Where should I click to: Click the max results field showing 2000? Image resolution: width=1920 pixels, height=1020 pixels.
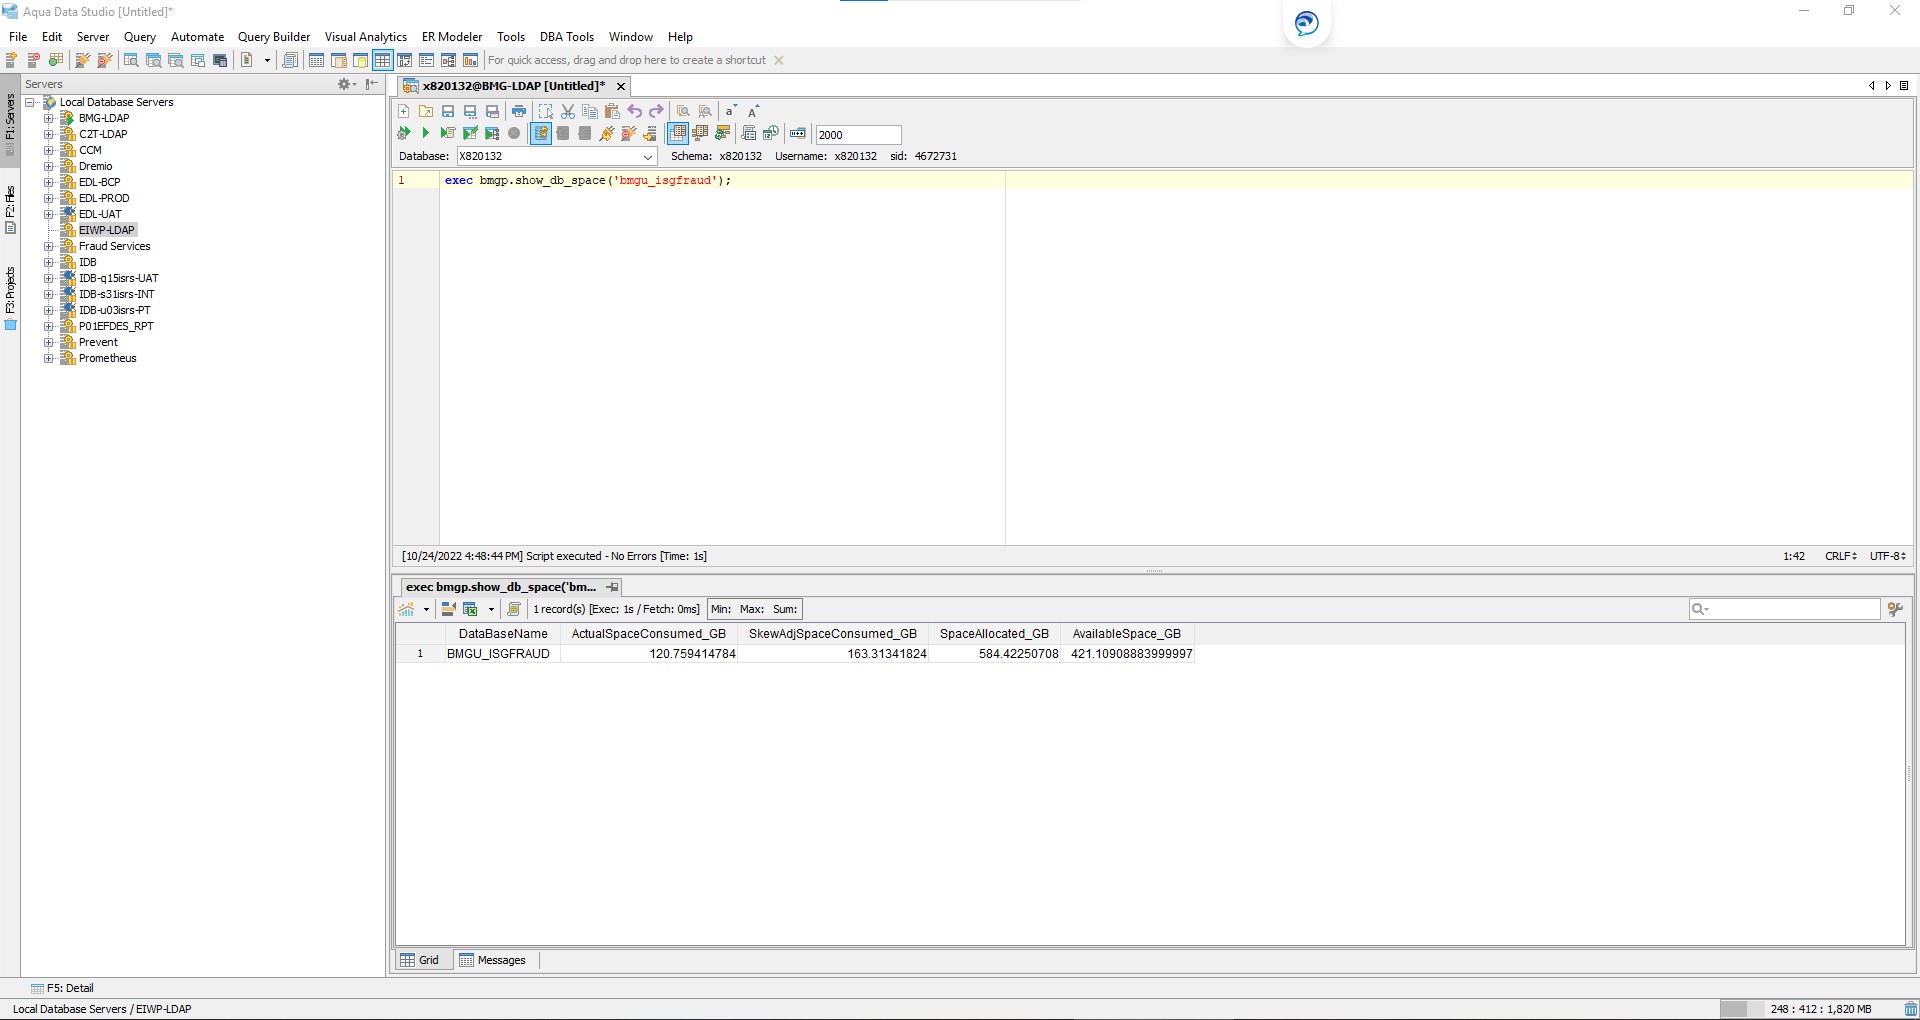coord(857,135)
